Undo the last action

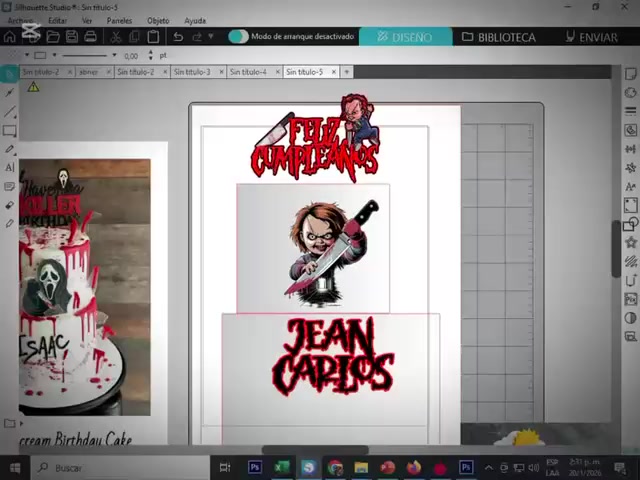[x=178, y=37]
